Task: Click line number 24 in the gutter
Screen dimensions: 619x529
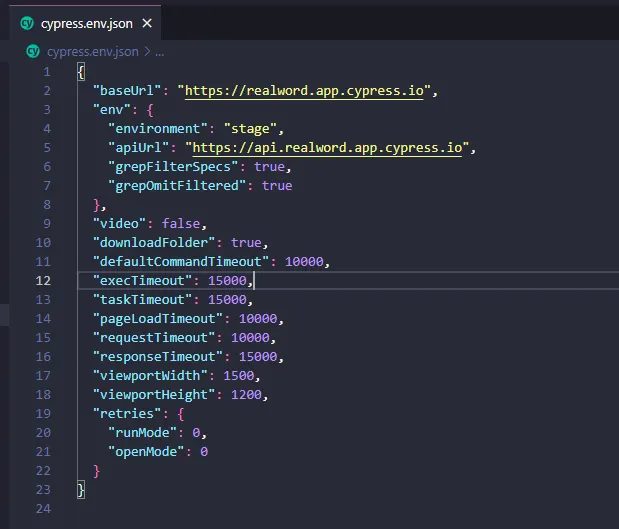Action: tap(43, 509)
